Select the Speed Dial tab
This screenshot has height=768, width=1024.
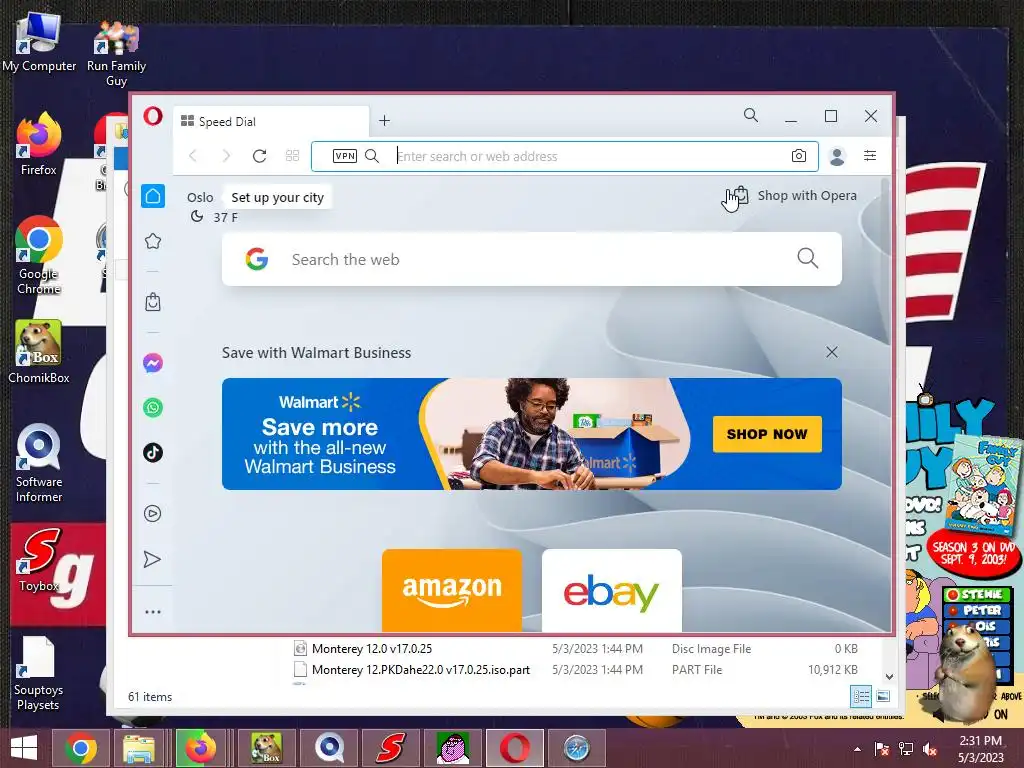(x=271, y=121)
